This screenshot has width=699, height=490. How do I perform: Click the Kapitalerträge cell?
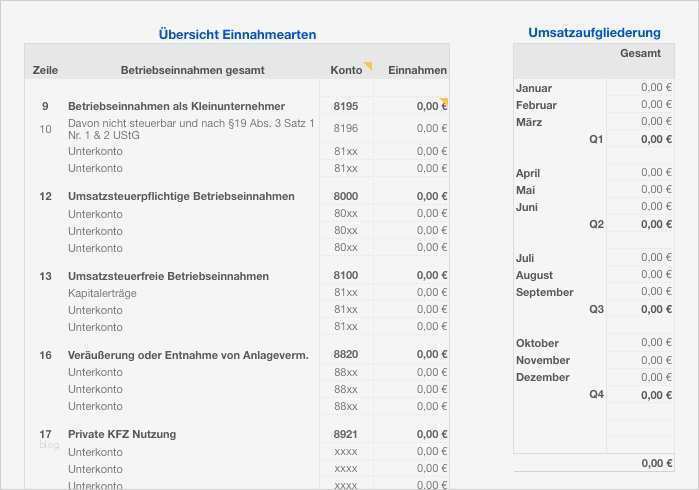click(x=103, y=293)
